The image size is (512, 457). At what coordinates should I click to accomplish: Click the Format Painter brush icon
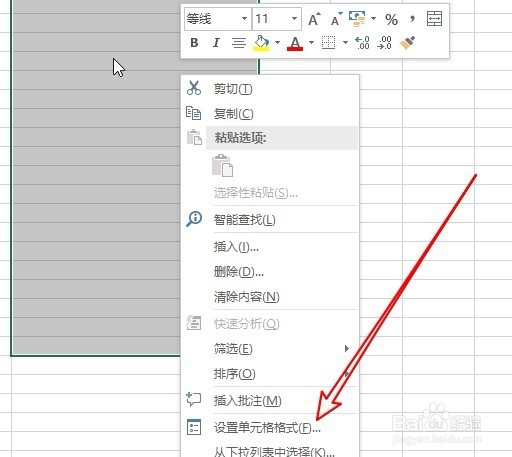pos(407,43)
